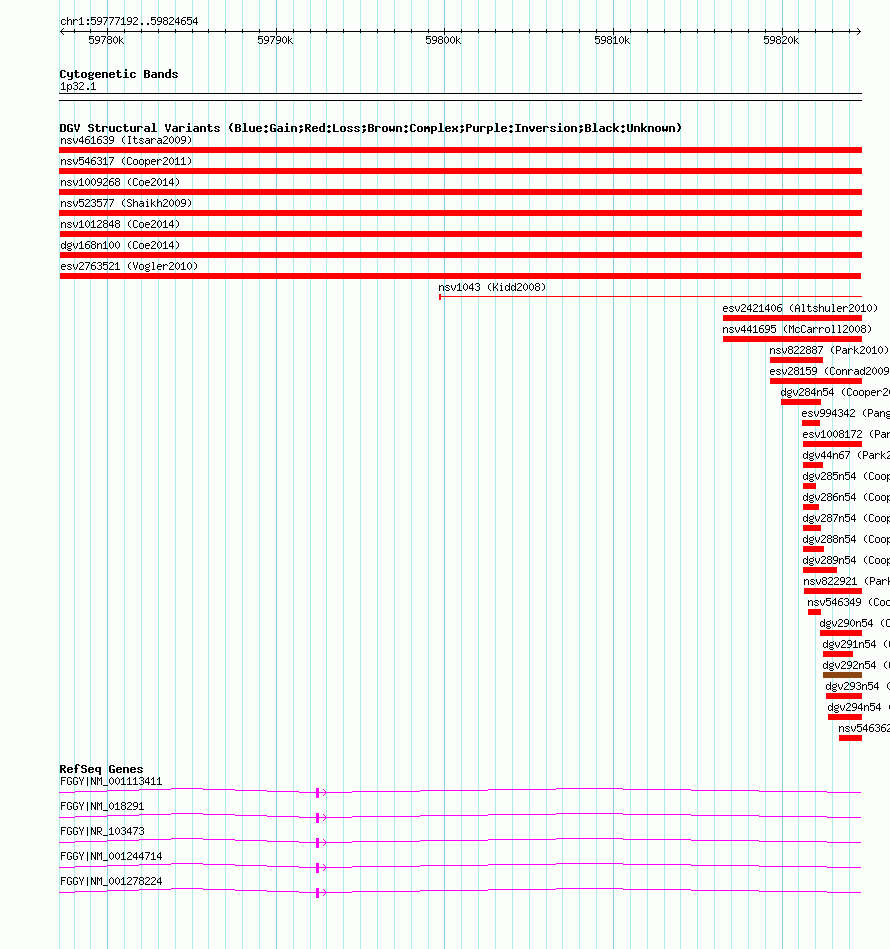Click the nsv546362 variant label
890x949 pixels.
click(x=863, y=728)
